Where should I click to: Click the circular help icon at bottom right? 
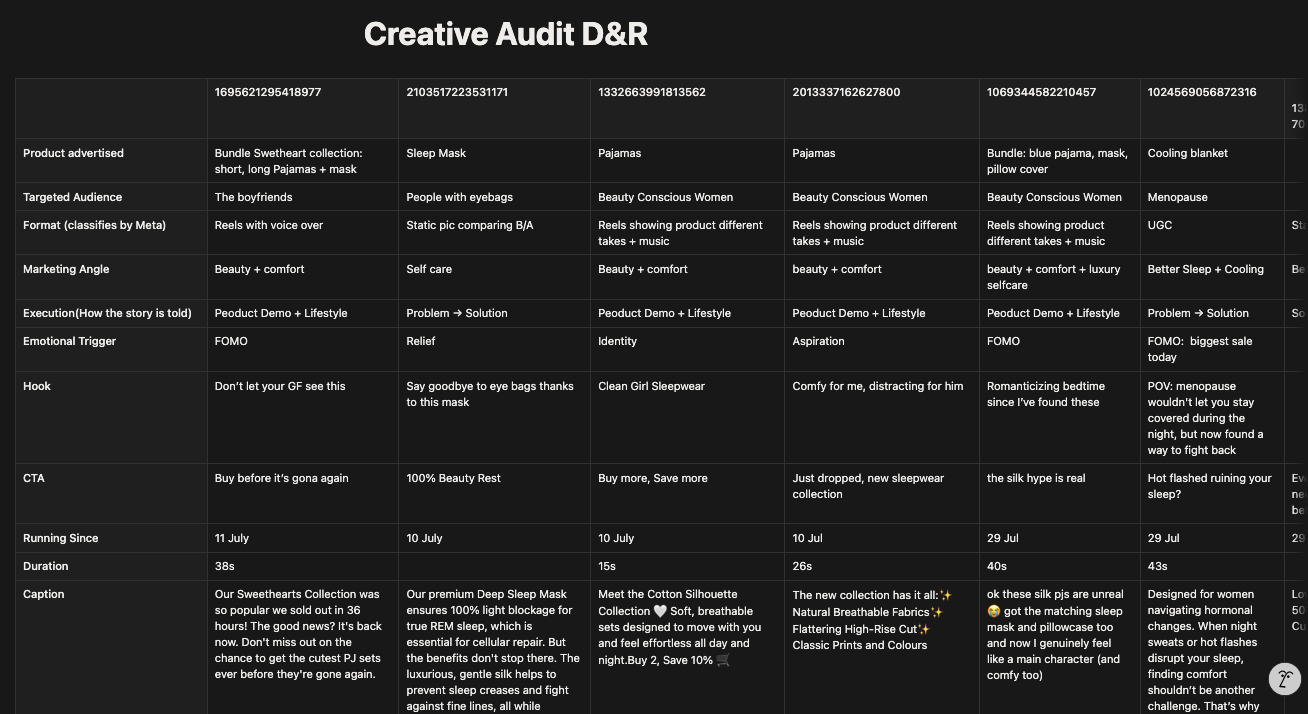[1285, 679]
